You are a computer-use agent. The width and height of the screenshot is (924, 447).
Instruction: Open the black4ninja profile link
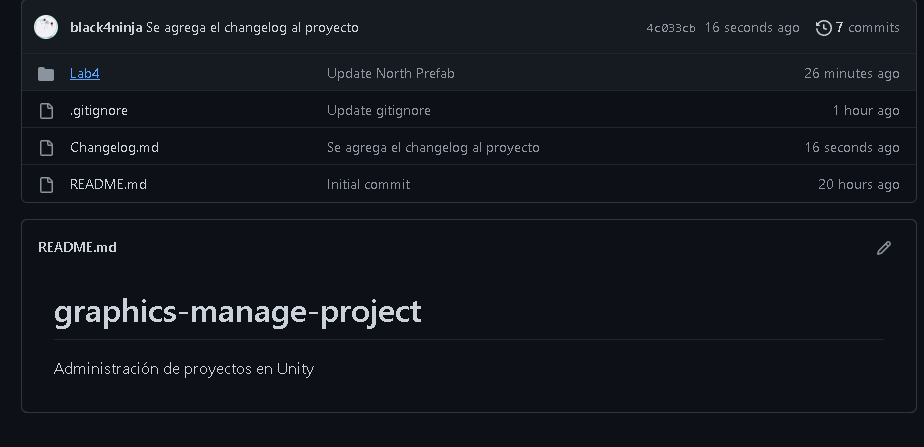(106, 28)
